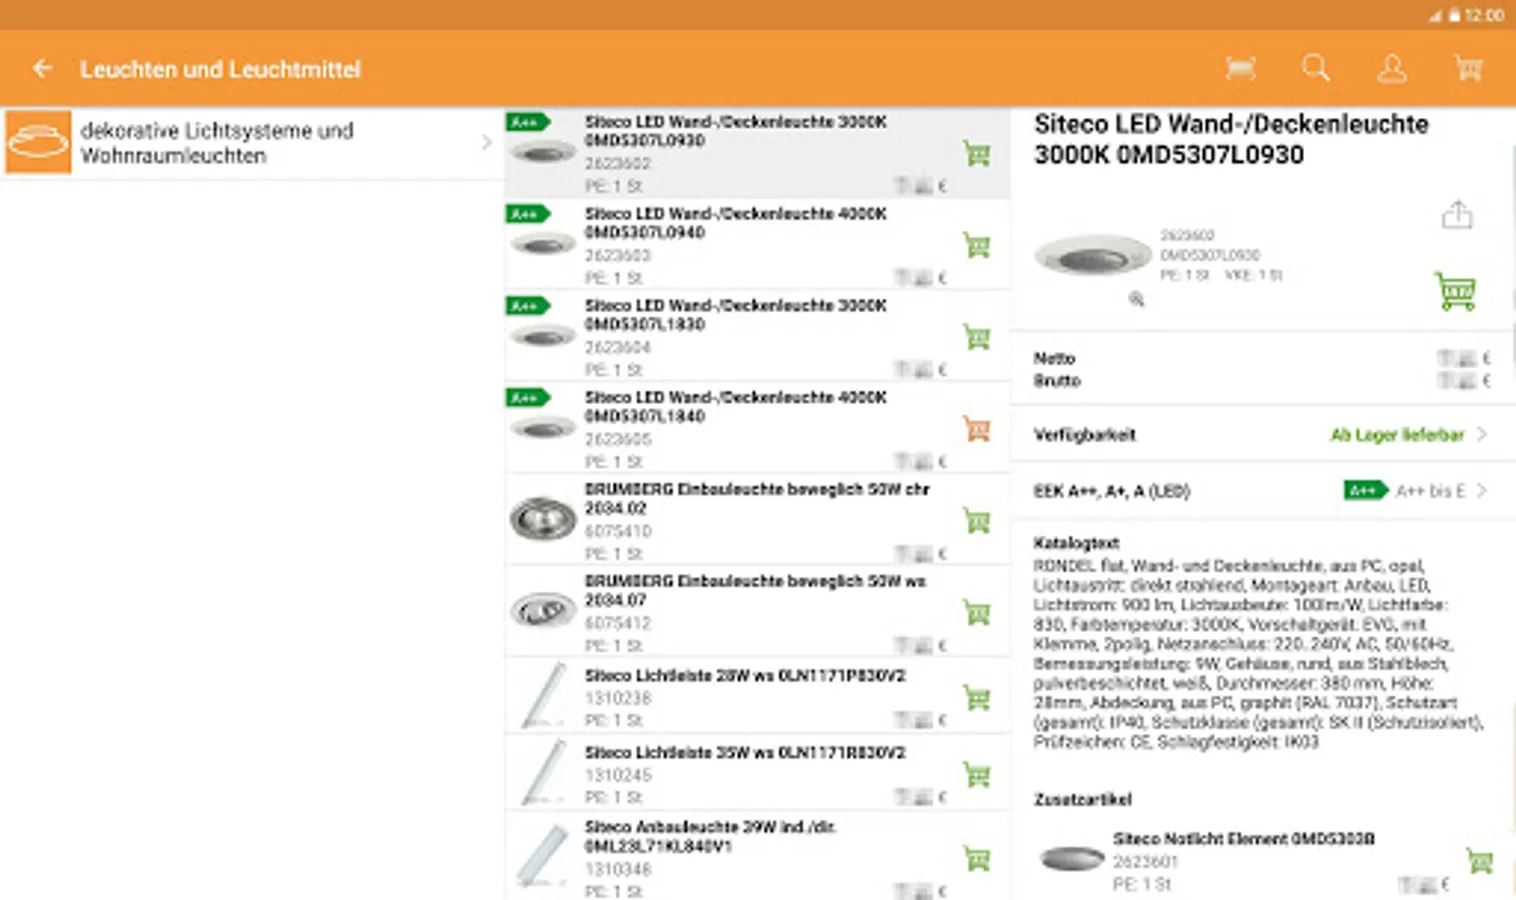The width and height of the screenshot is (1516, 900).
Task: Open the user account icon
Action: coord(1392,68)
